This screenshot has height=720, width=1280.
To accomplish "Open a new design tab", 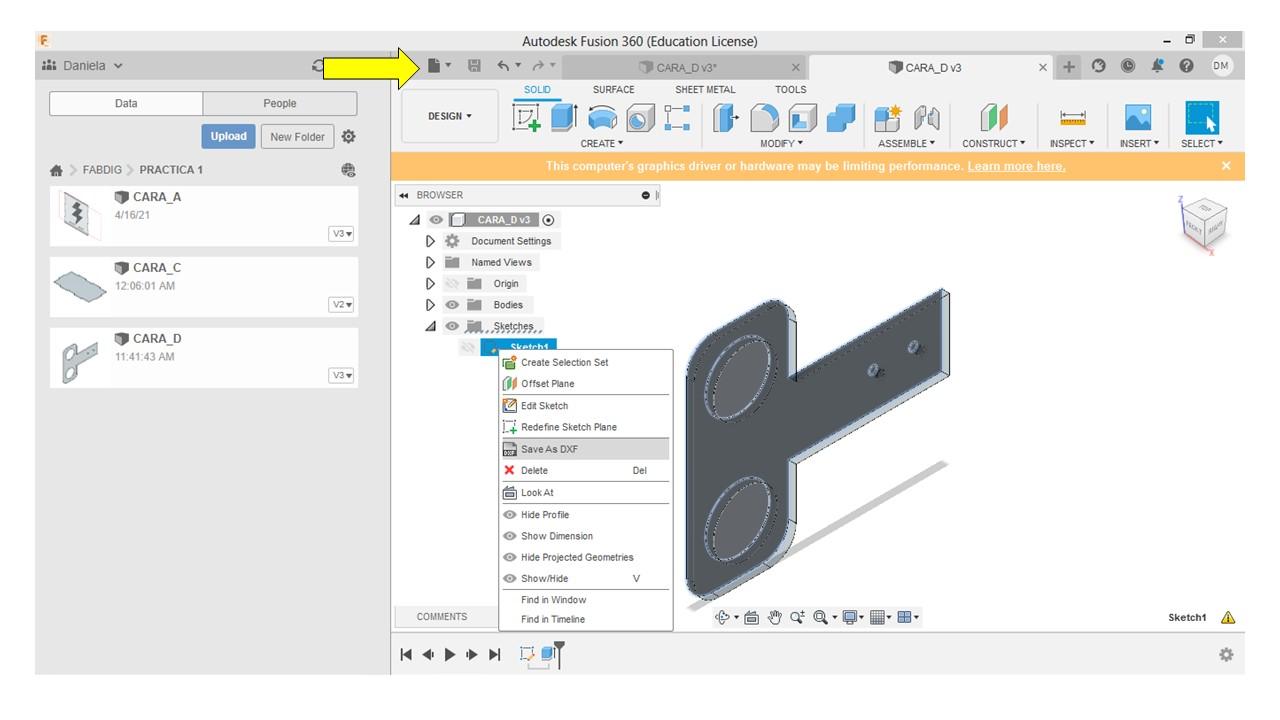I will [x=1069, y=66].
